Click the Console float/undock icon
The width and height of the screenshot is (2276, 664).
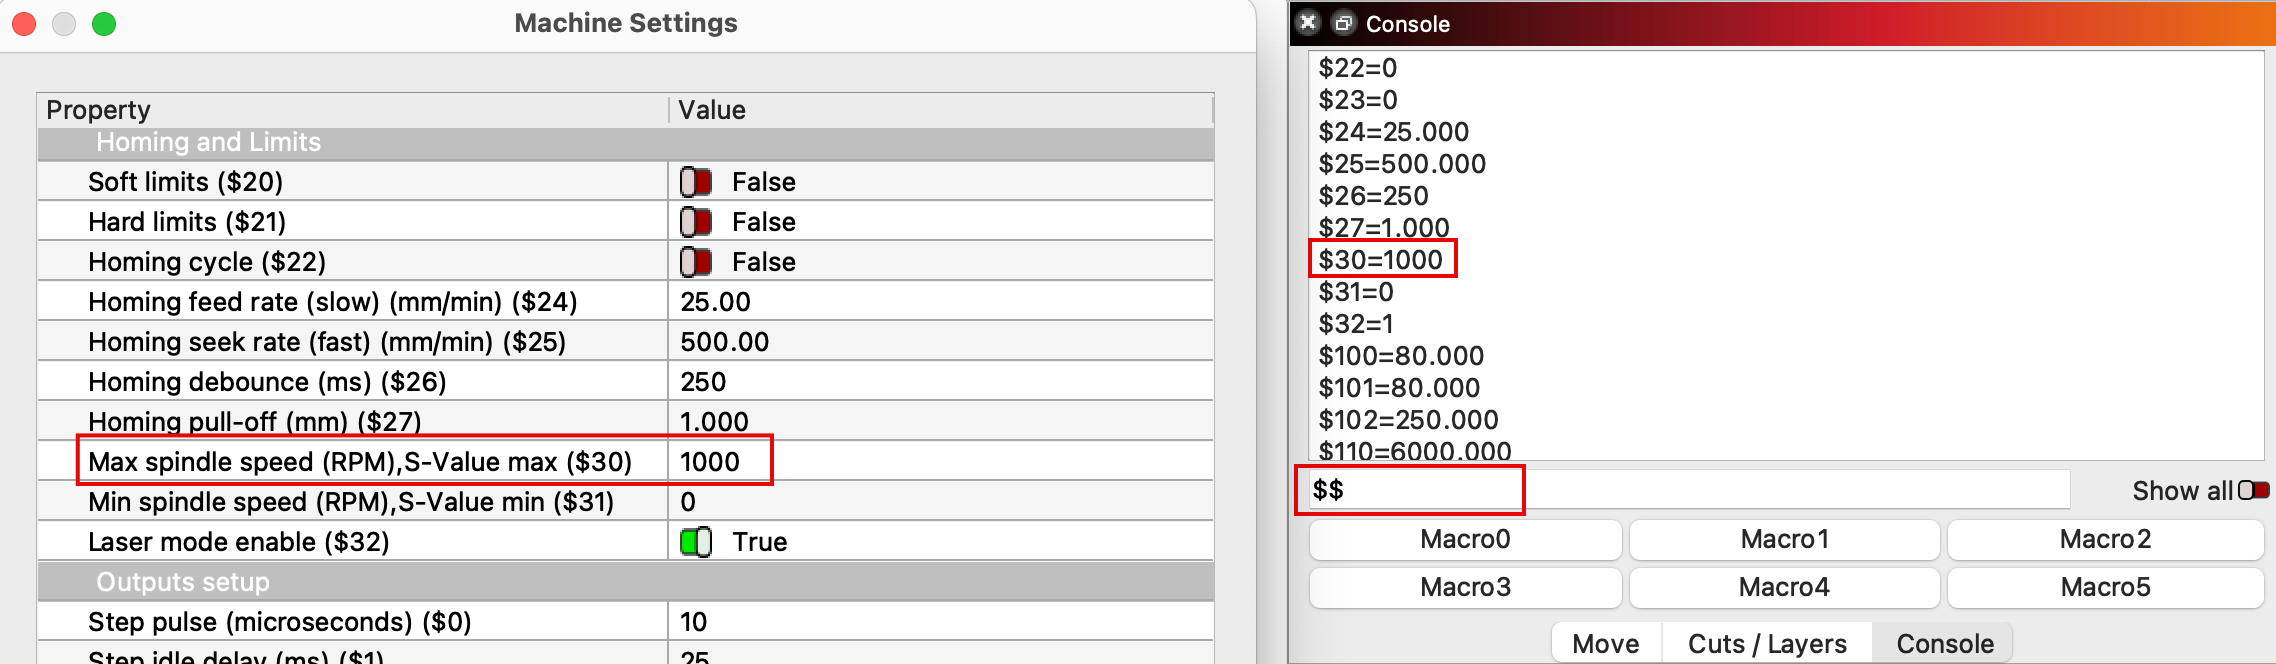click(x=1343, y=23)
